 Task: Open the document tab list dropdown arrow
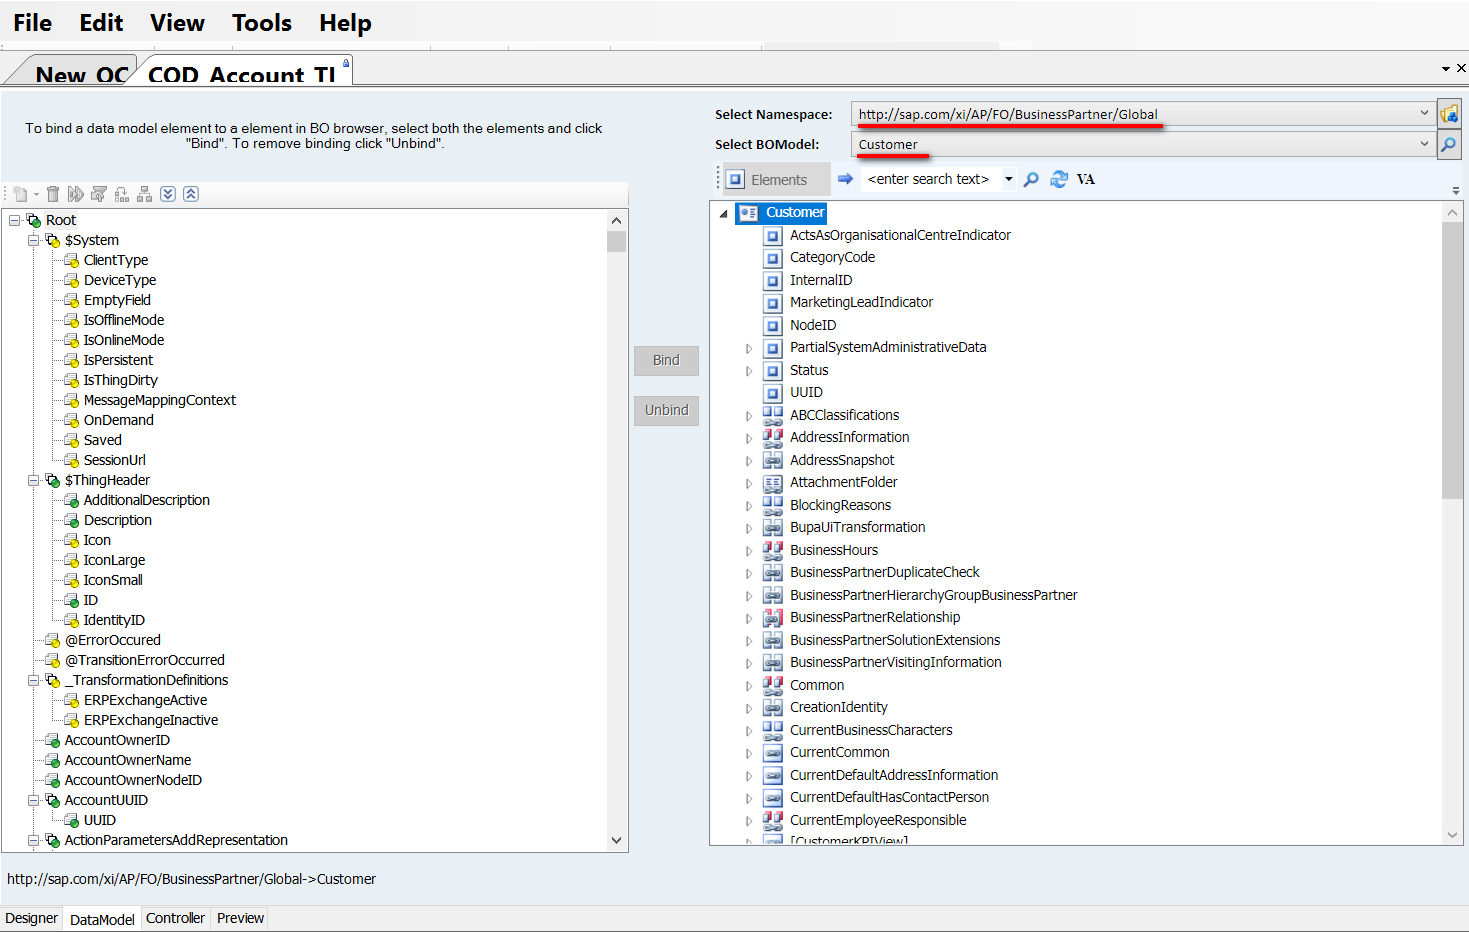(1446, 69)
